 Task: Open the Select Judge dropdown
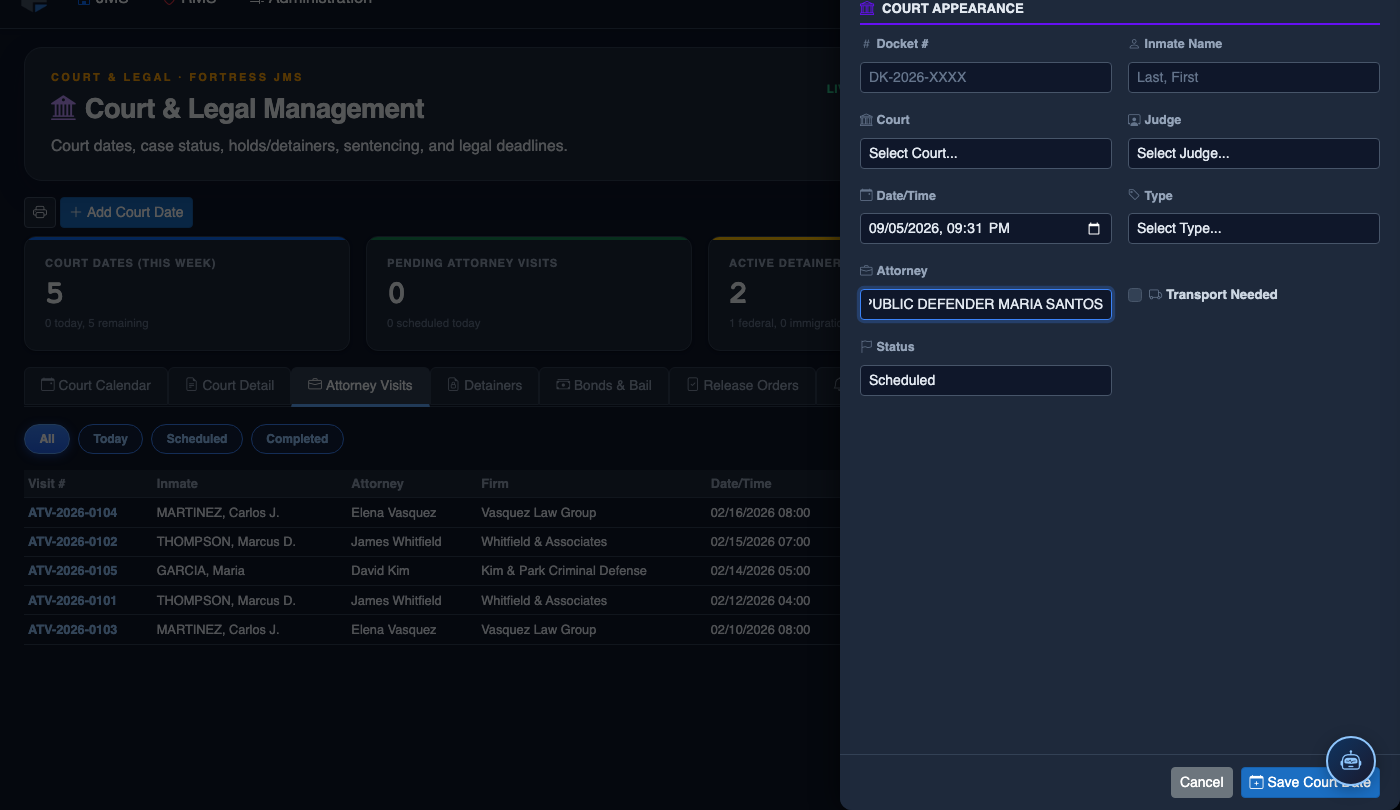pos(1254,153)
